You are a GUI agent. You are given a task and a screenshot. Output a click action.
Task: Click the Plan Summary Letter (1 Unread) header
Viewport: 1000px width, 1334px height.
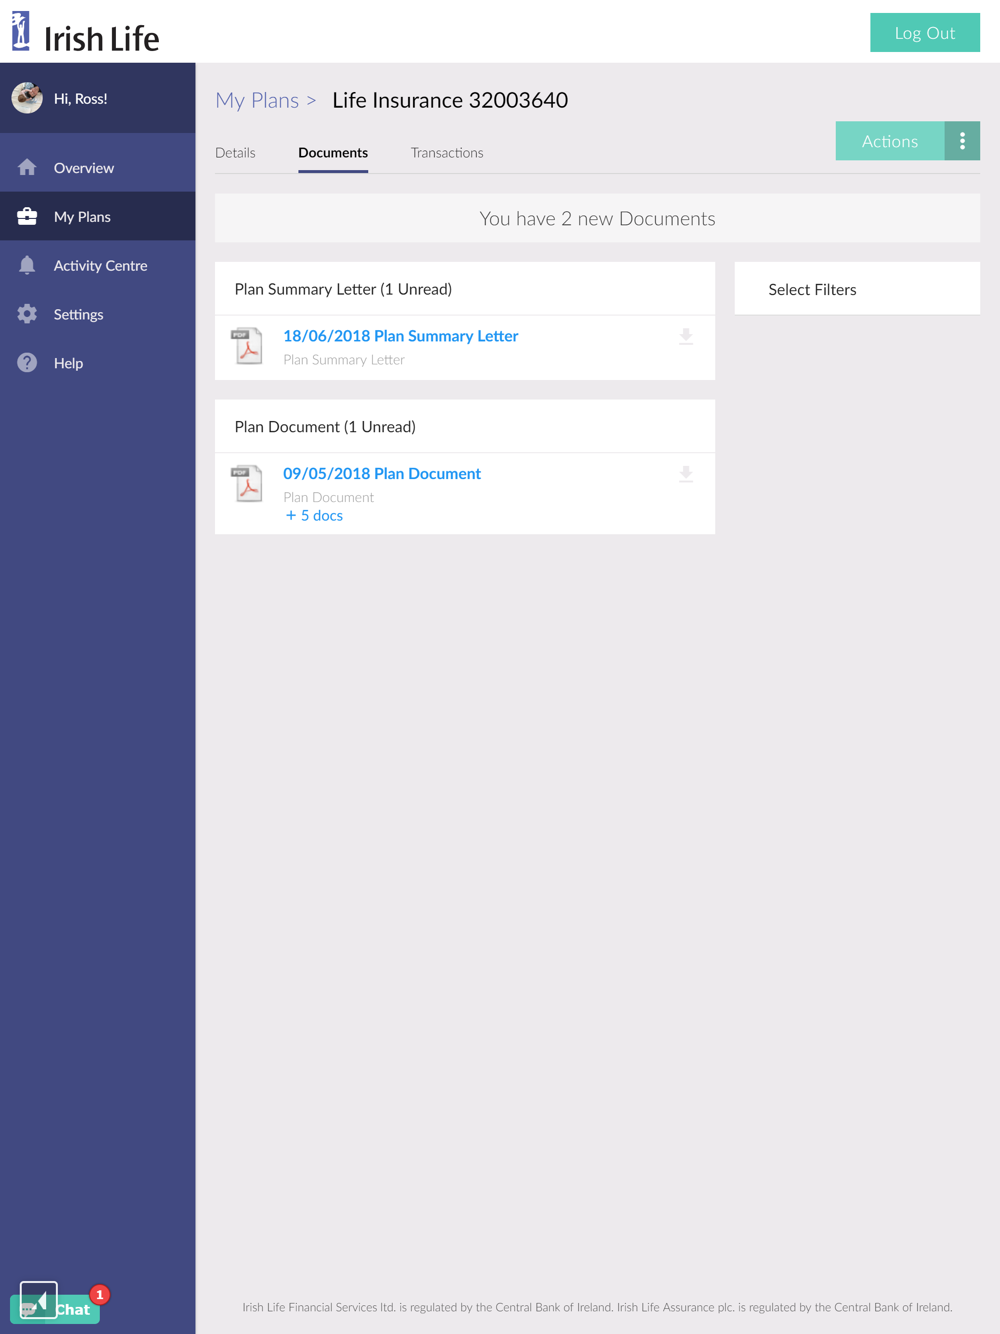[465, 289]
